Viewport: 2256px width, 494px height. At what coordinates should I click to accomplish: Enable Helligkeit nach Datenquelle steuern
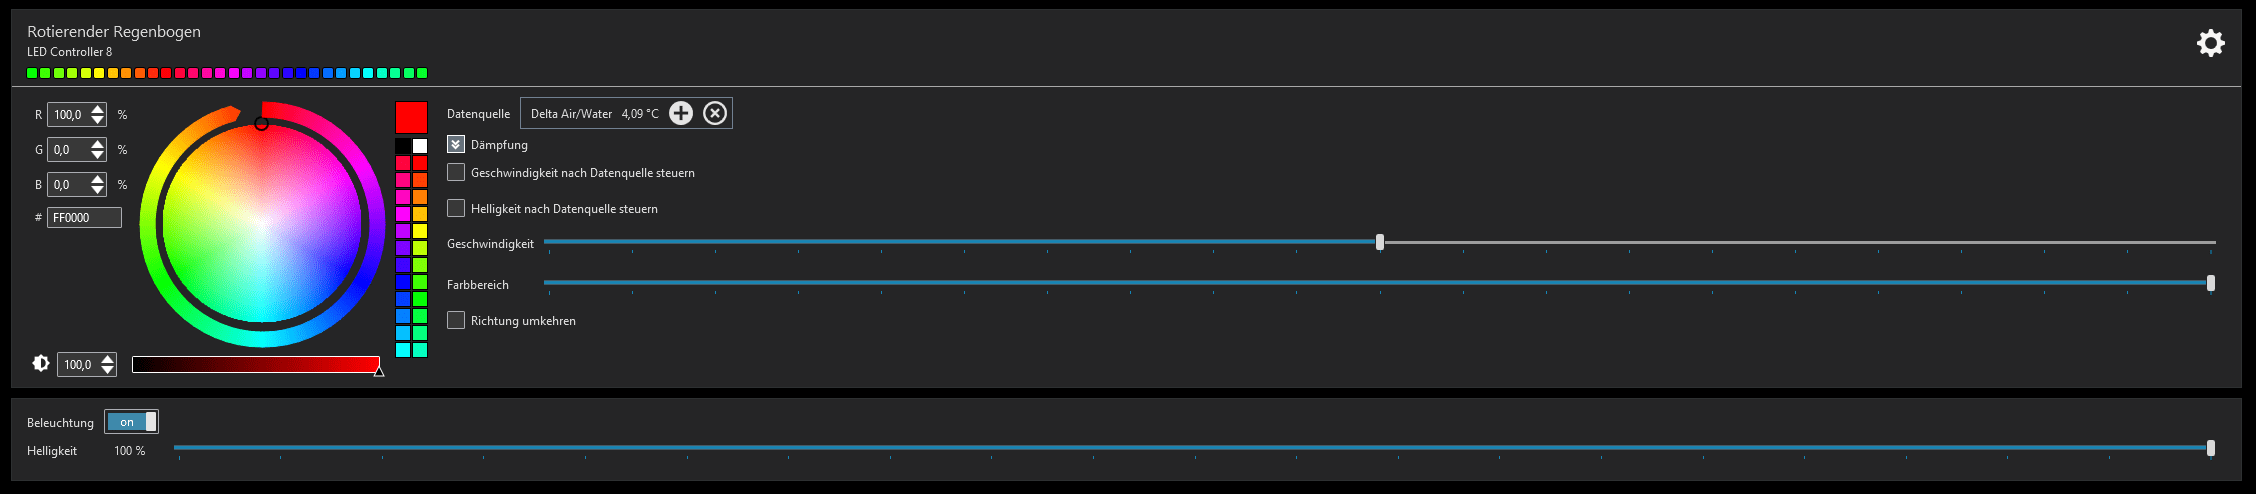tap(456, 208)
